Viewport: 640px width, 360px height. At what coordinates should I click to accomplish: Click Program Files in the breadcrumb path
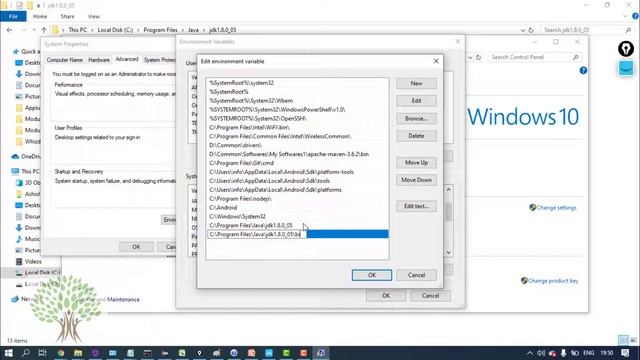click(160, 30)
